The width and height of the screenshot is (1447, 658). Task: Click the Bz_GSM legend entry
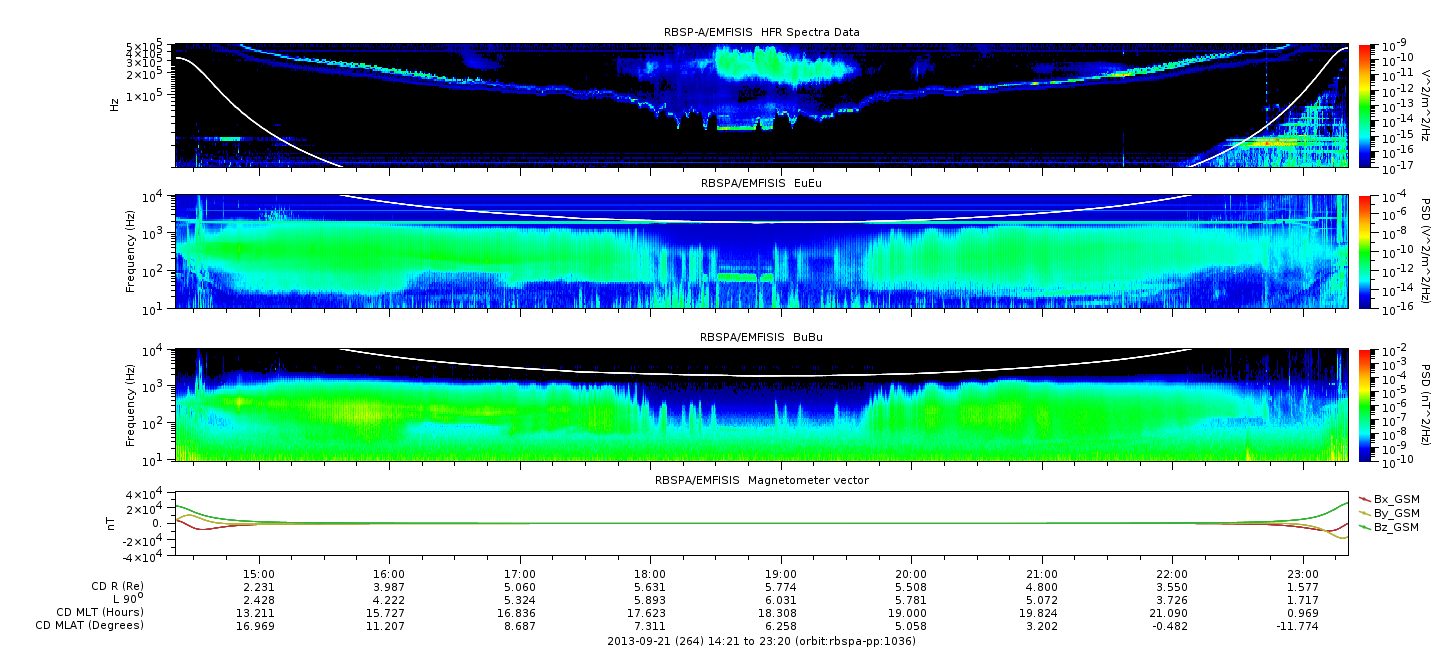1395,527
